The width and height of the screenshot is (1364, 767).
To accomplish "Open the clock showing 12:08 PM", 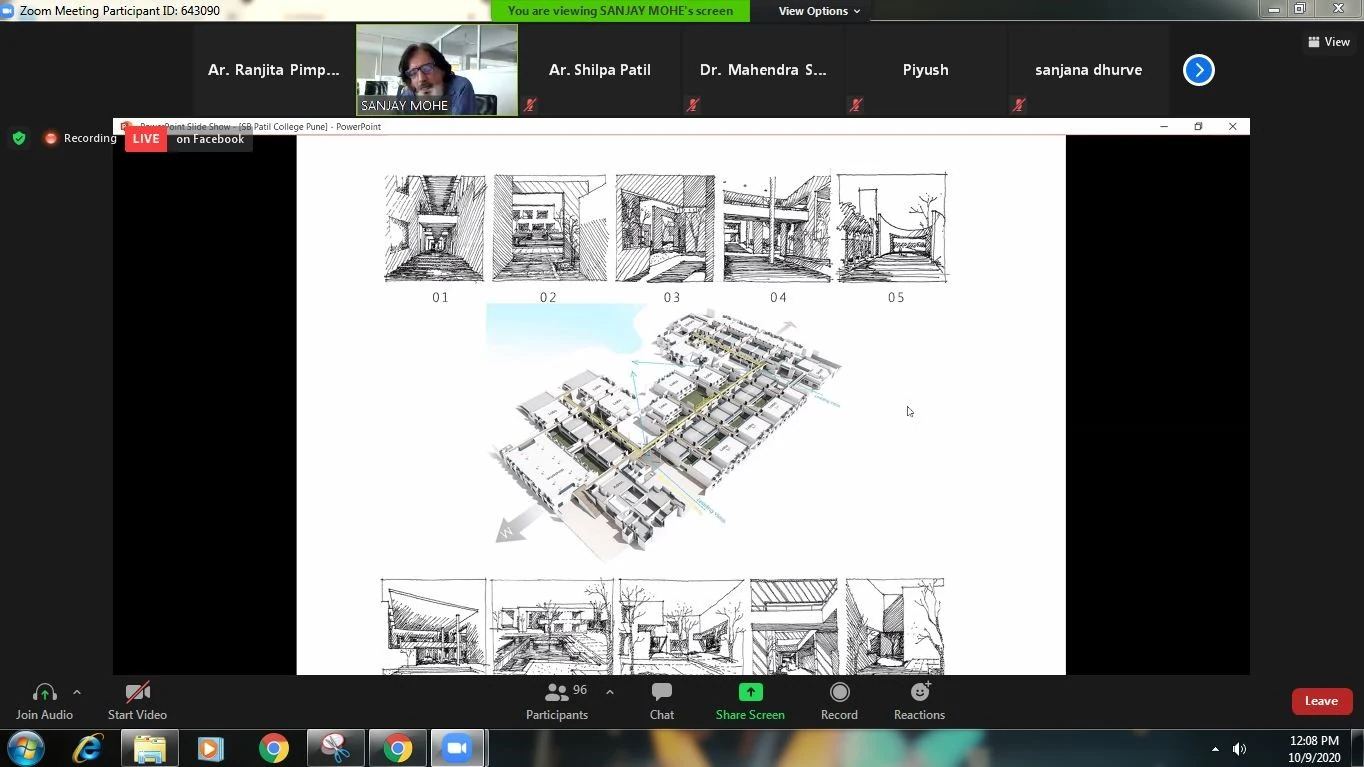I will click(x=1314, y=749).
